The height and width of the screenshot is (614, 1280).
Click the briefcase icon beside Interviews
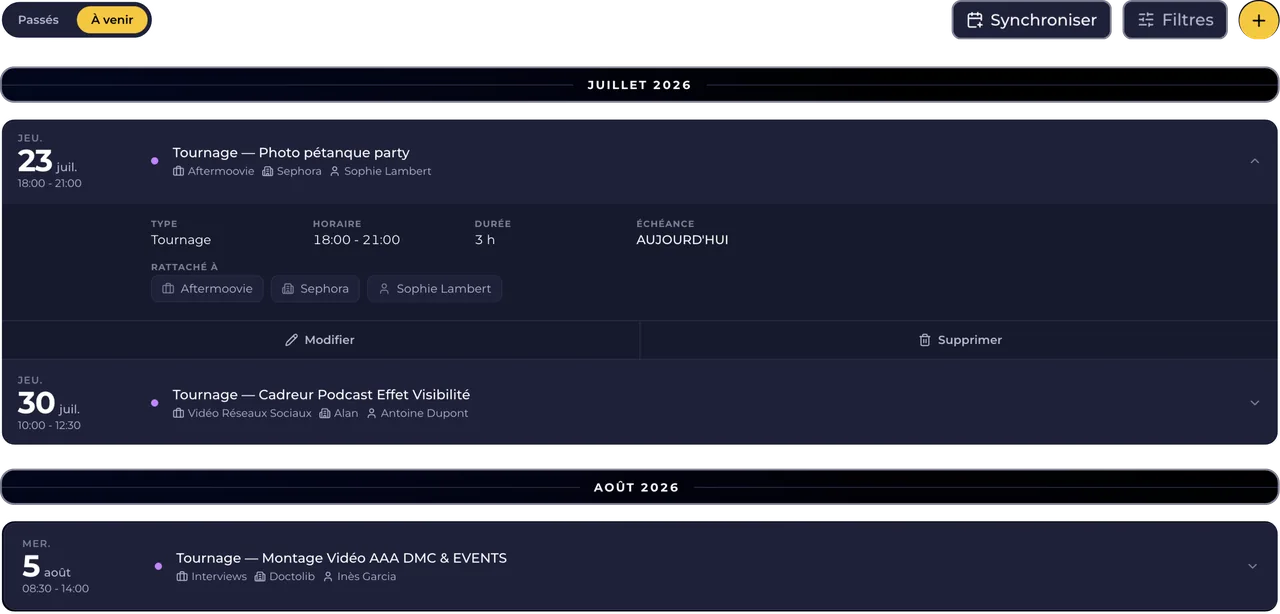(182, 576)
